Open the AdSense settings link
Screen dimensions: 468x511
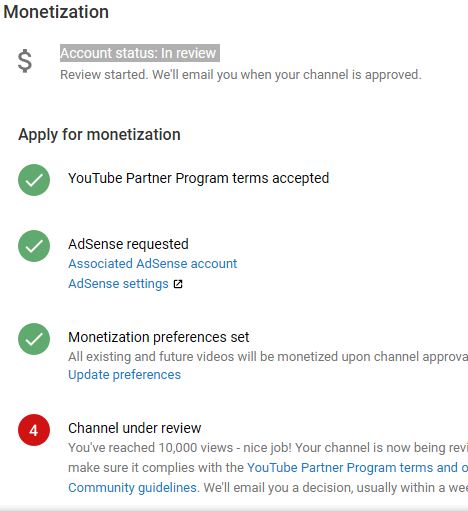(118, 284)
